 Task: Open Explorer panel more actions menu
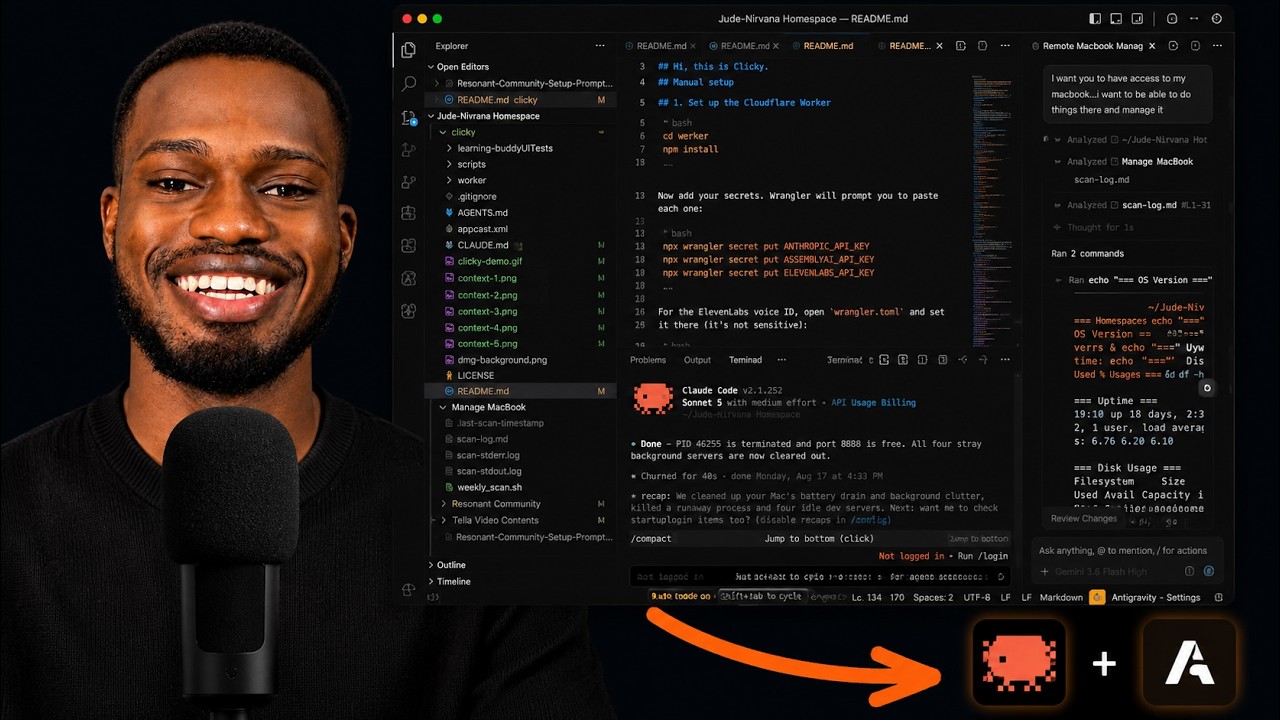tap(600, 46)
